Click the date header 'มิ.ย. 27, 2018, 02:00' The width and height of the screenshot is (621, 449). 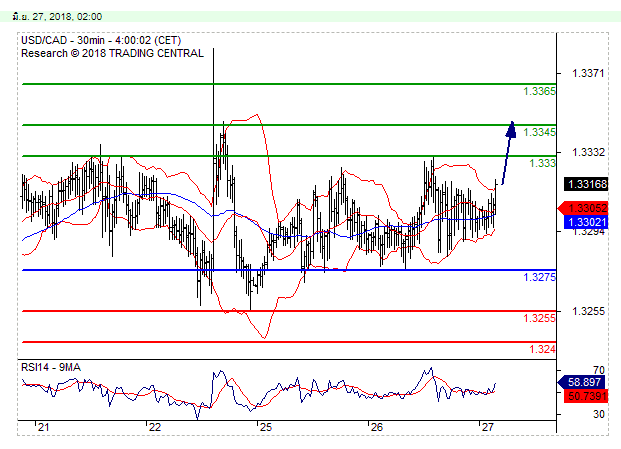pyautogui.click(x=57, y=17)
